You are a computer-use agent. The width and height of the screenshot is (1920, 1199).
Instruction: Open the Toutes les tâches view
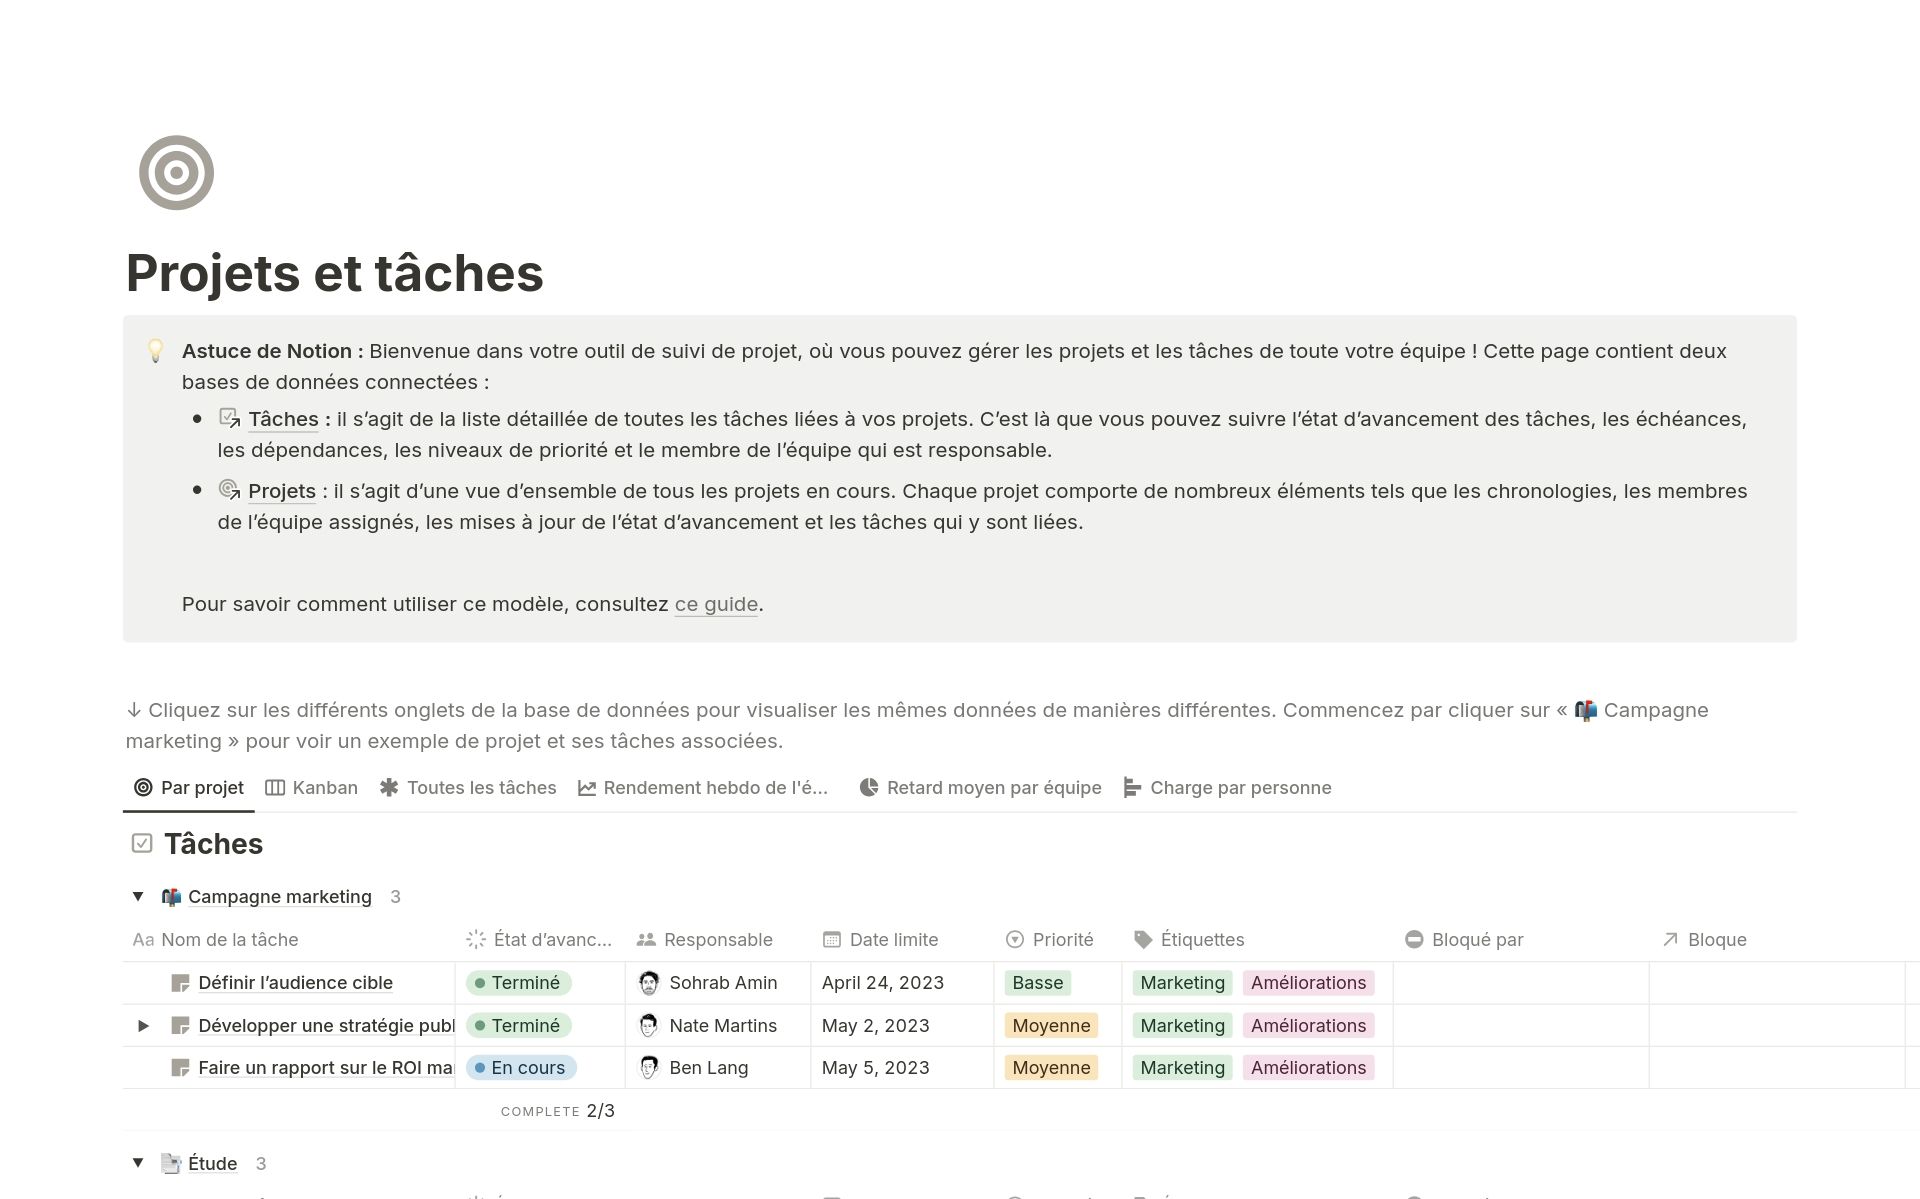[x=481, y=787]
